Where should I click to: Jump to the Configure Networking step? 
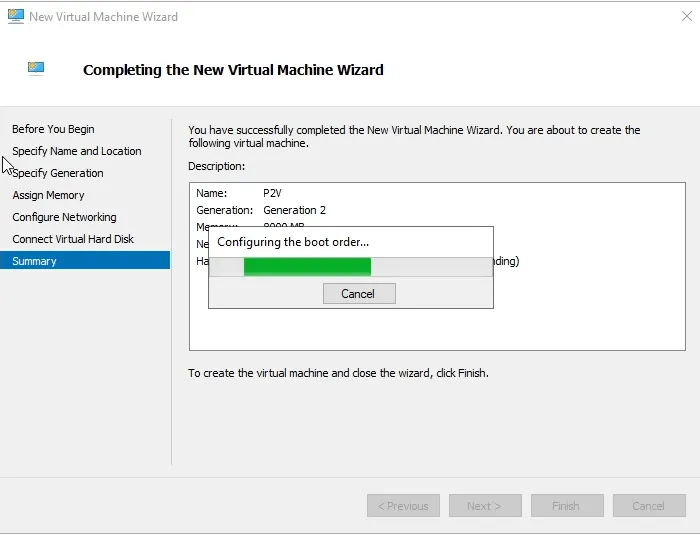64,217
